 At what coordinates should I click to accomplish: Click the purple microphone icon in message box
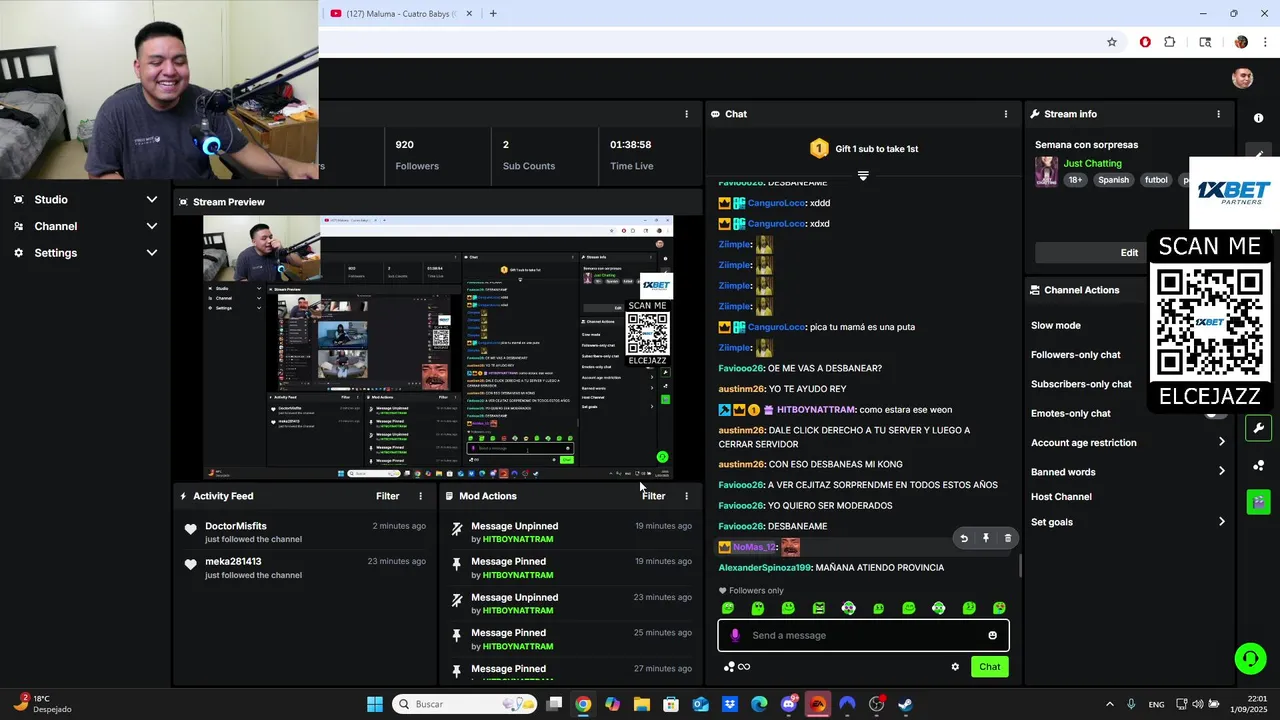(735, 635)
